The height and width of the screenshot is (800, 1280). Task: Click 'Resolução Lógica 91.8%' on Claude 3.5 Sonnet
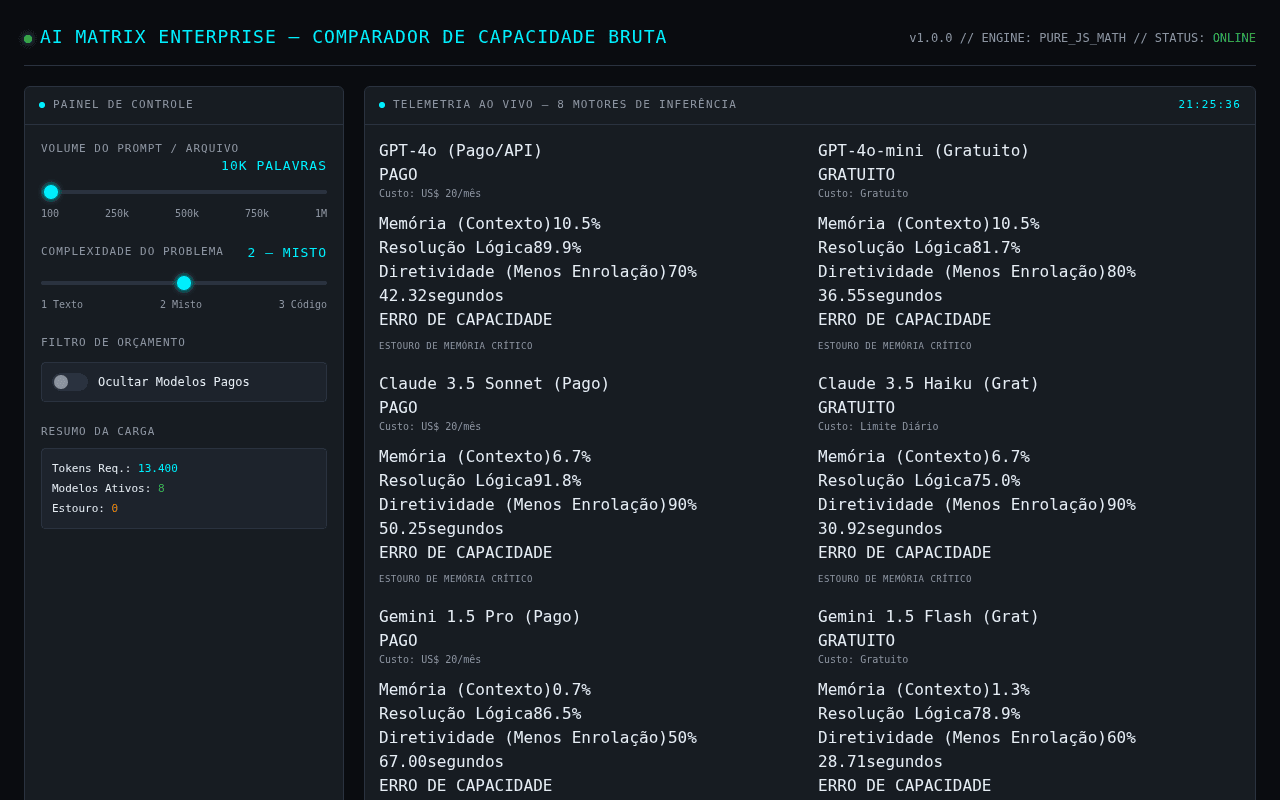pos(480,481)
